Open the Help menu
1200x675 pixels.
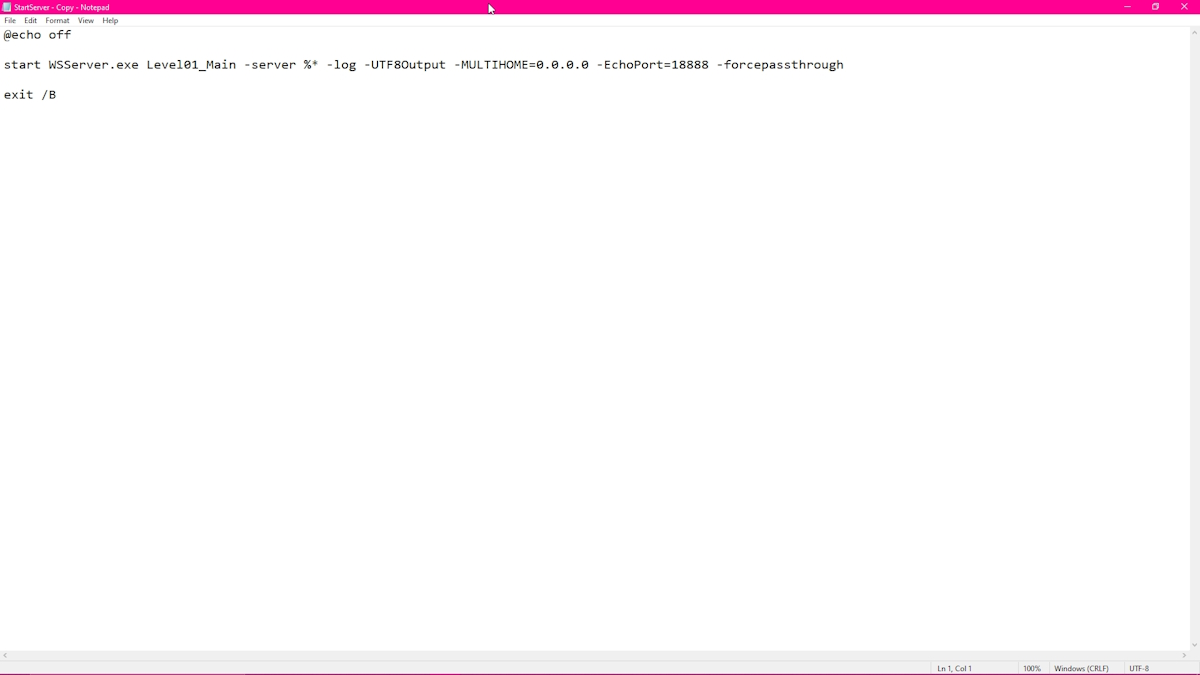tap(110, 21)
